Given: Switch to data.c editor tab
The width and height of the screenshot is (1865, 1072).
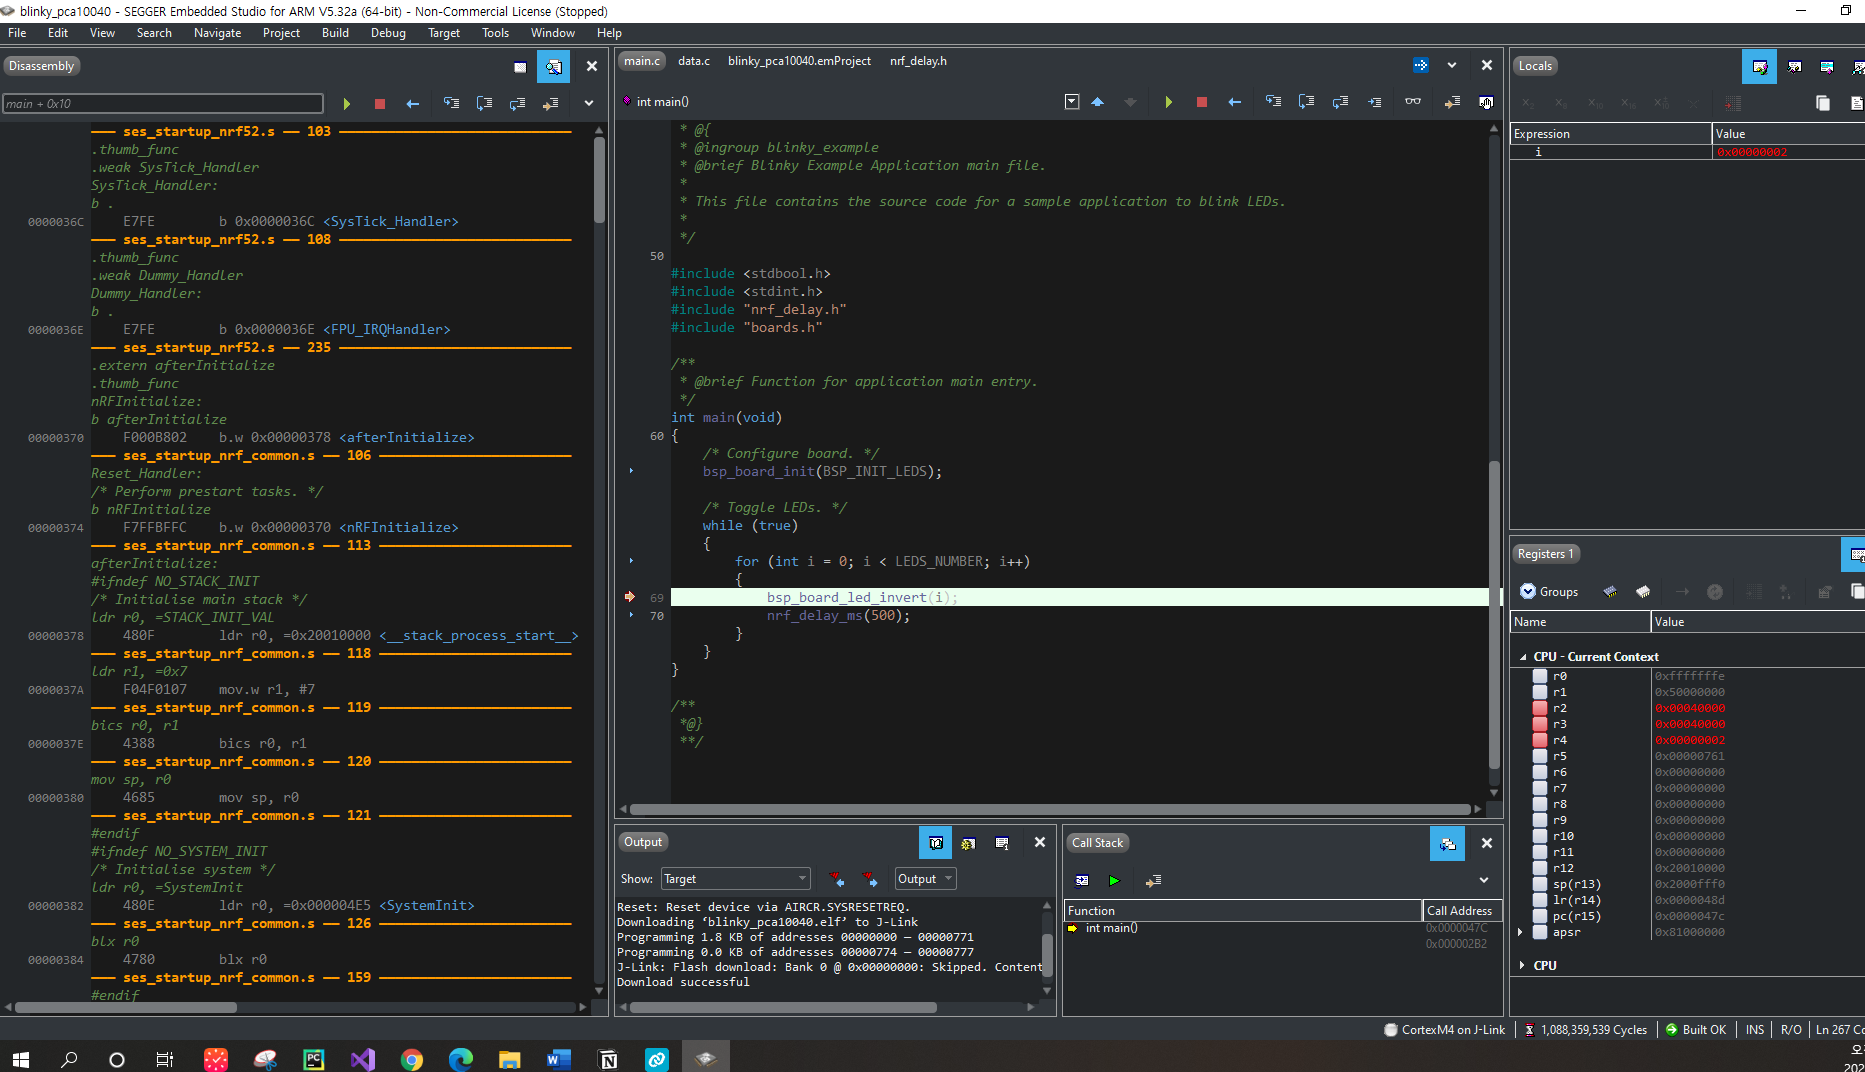Looking at the screenshot, I should click(694, 61).
